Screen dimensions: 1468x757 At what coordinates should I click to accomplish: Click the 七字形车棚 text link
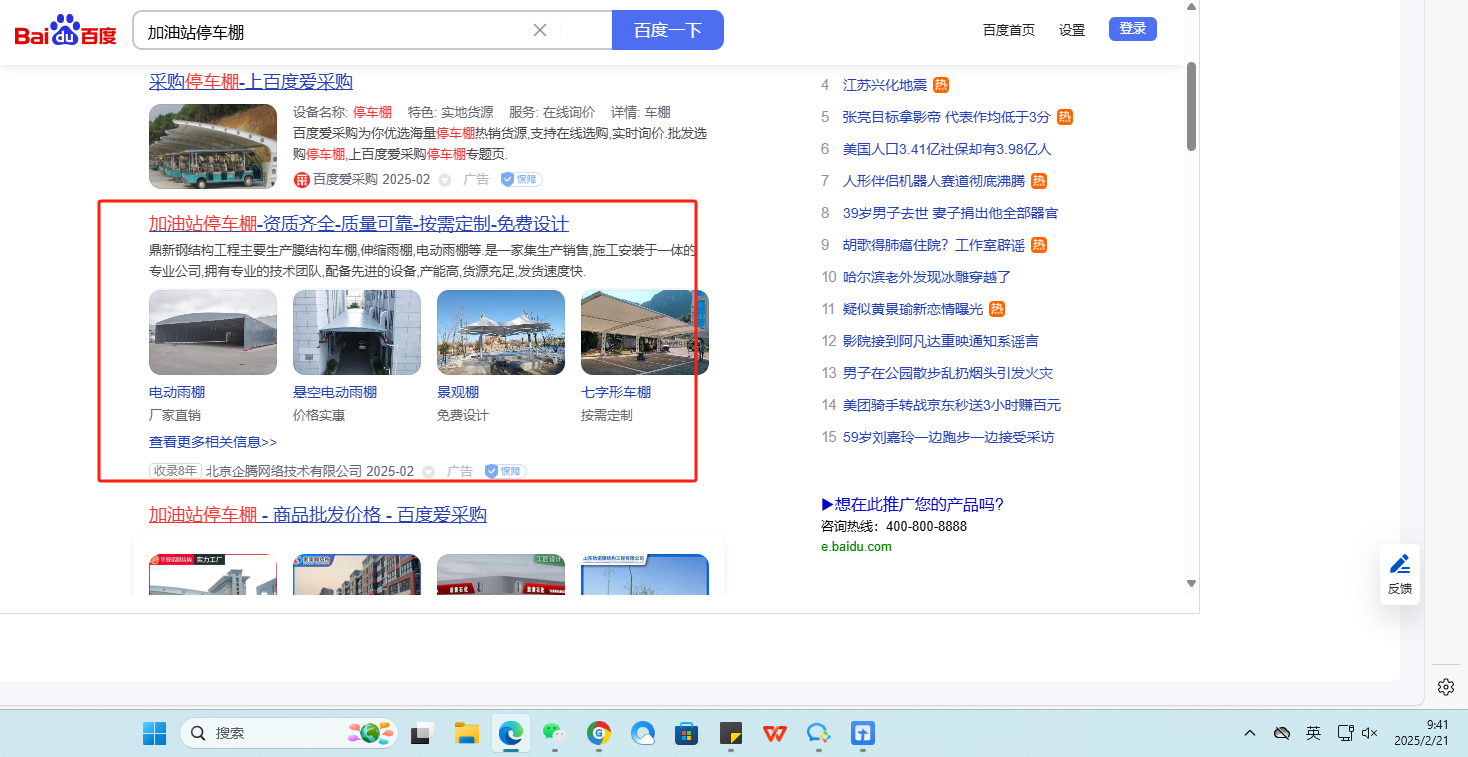point(616,392)
